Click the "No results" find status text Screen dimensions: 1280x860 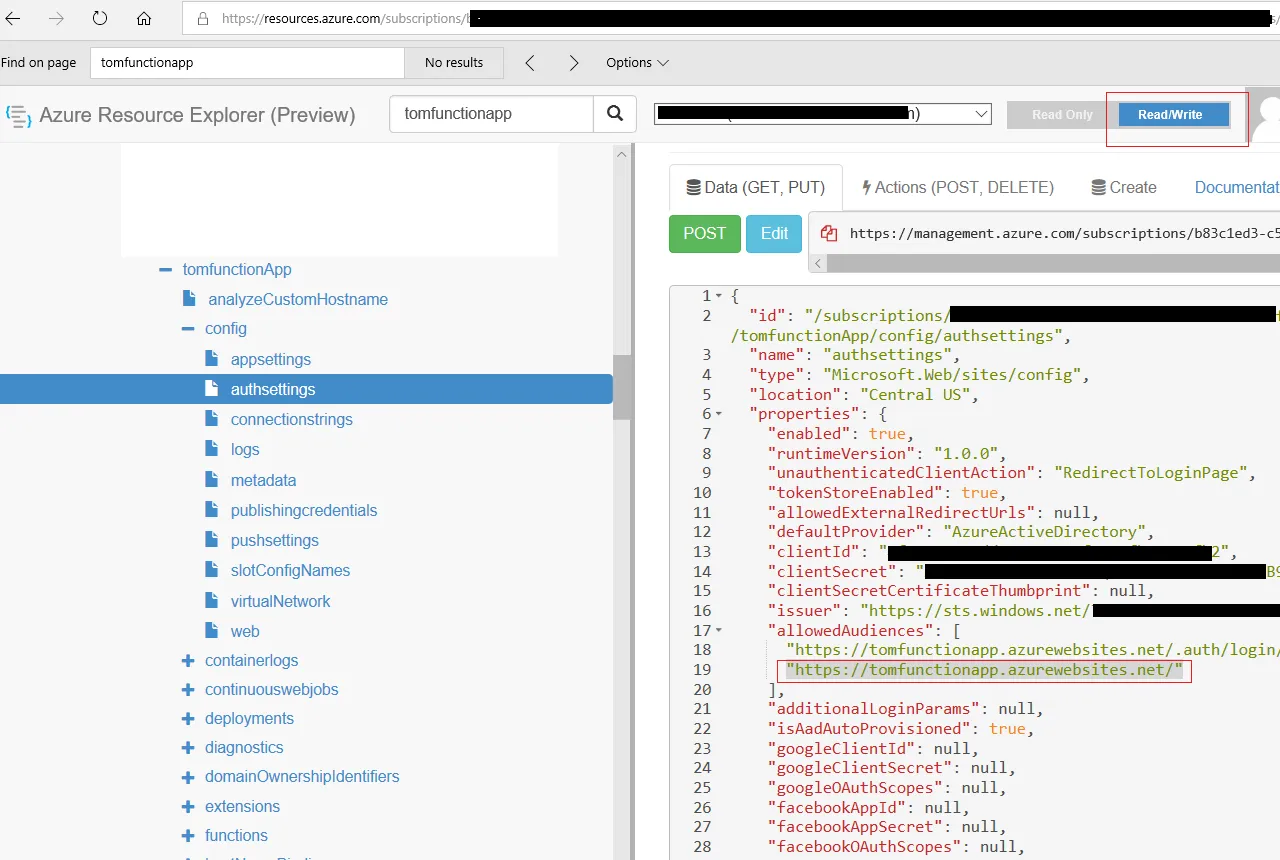[454, 62]
